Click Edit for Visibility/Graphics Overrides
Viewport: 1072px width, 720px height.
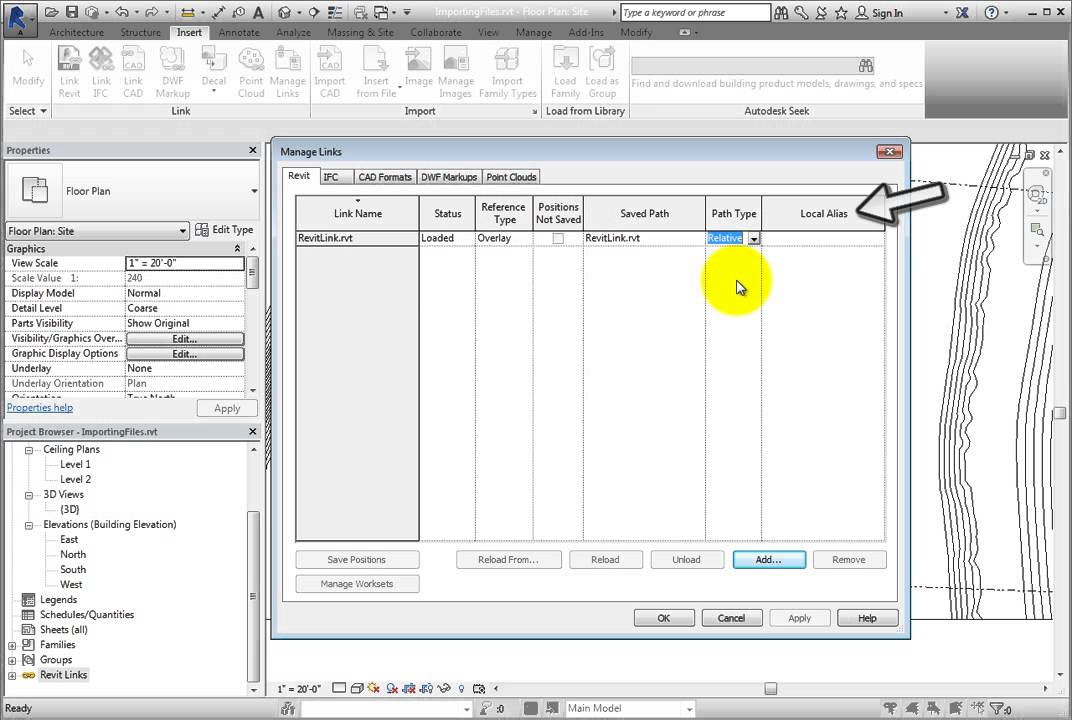point(185,338)
